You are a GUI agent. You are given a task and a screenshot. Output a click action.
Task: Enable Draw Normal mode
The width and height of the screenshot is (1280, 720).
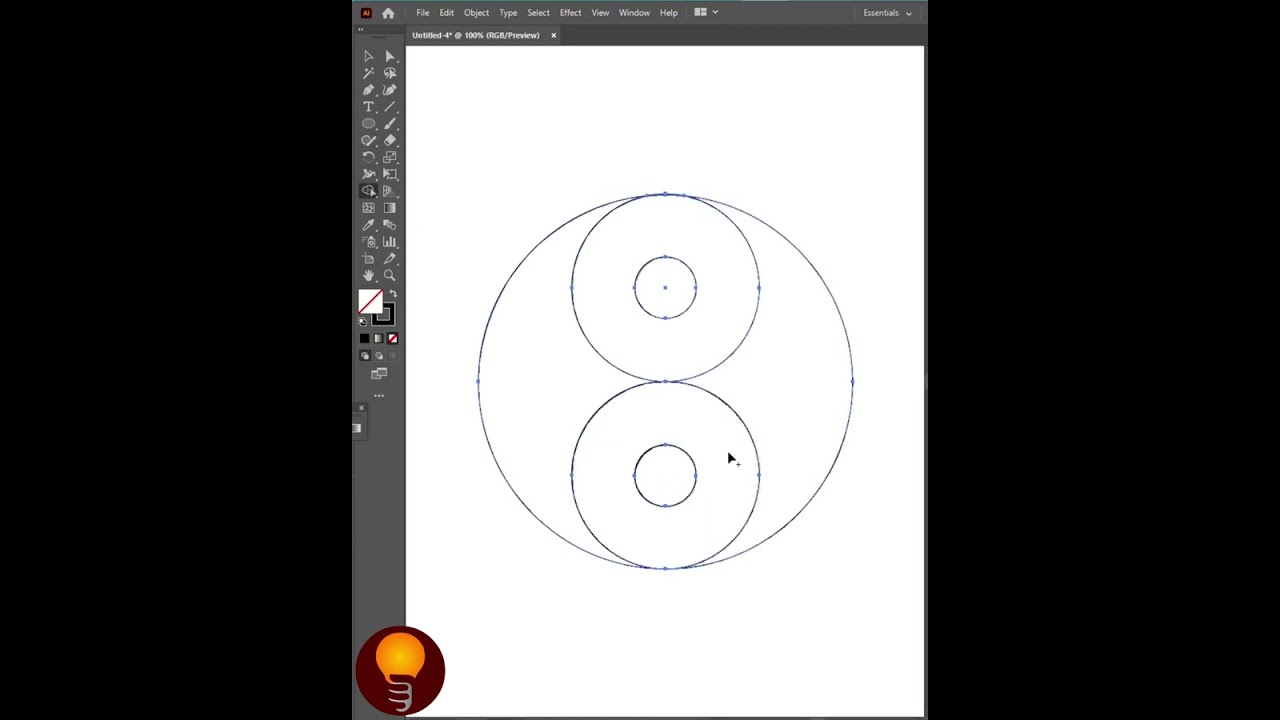364,356
